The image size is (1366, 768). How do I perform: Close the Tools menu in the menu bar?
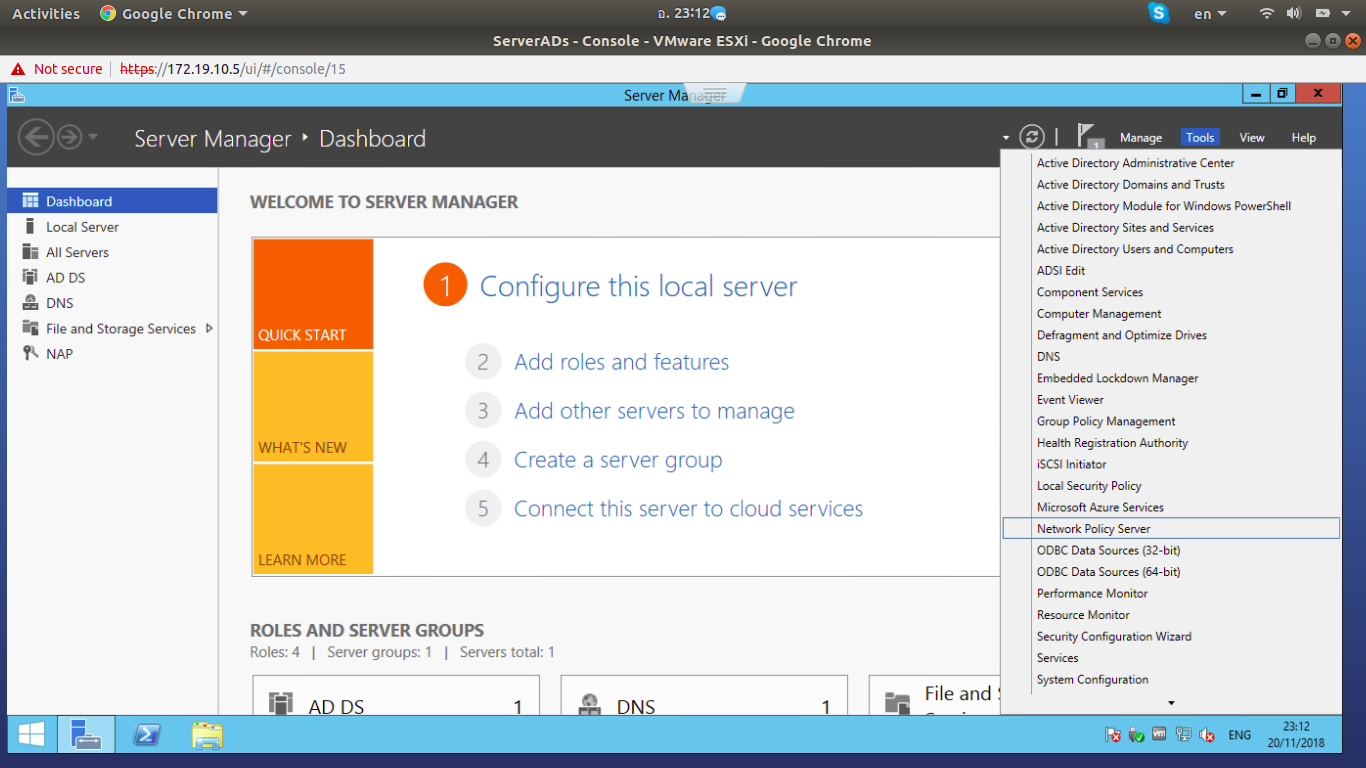click(1200, 138)
